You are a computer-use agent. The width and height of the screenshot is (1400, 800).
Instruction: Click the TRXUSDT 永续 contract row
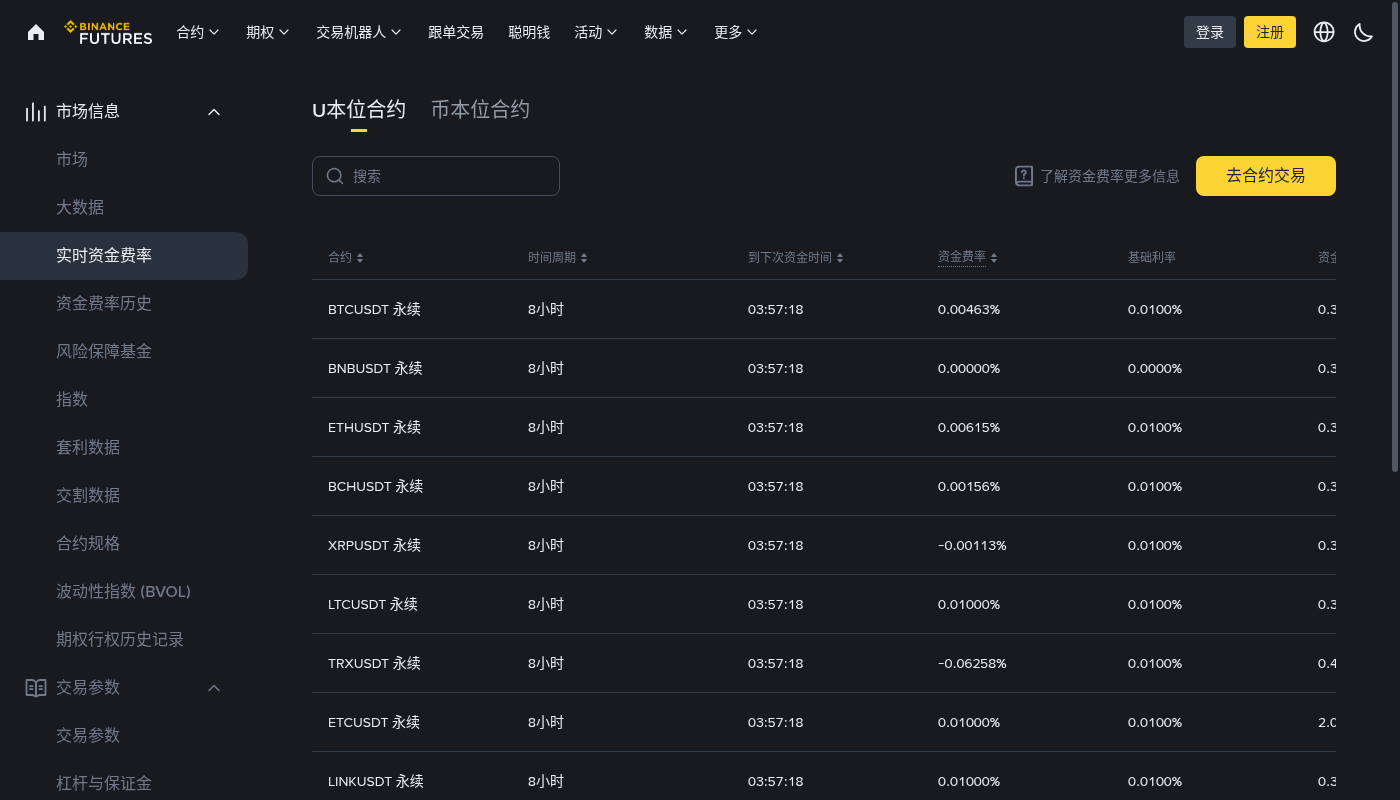(824, 663)
